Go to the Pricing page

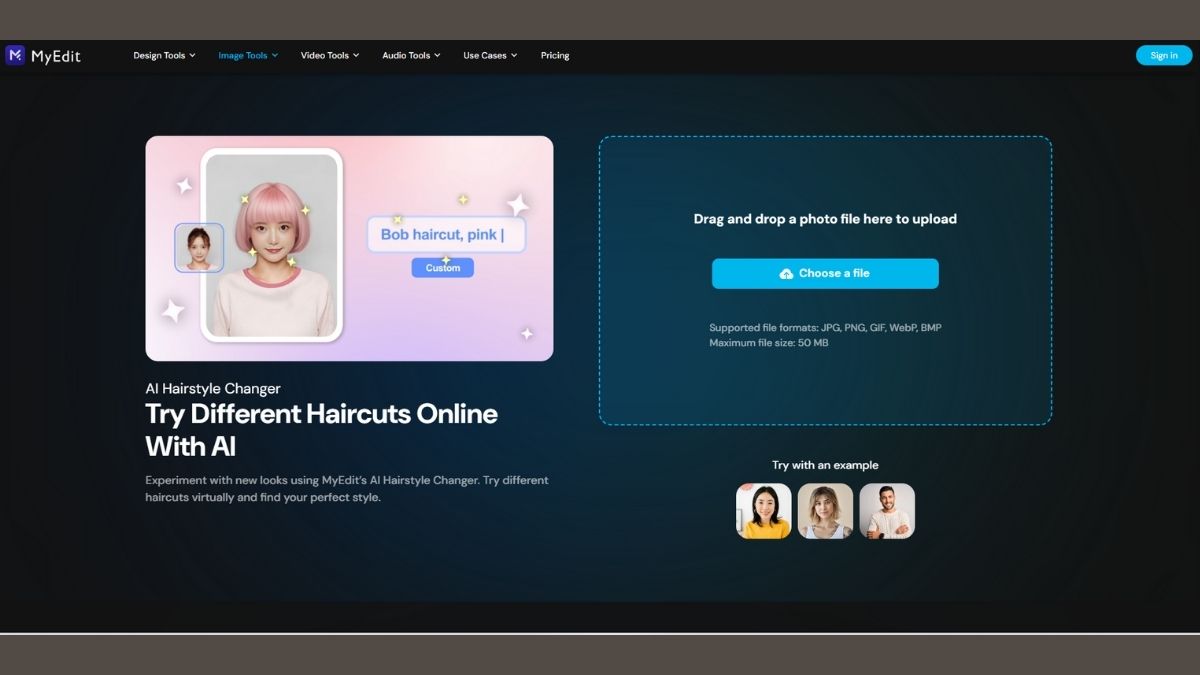coord(555,56)
